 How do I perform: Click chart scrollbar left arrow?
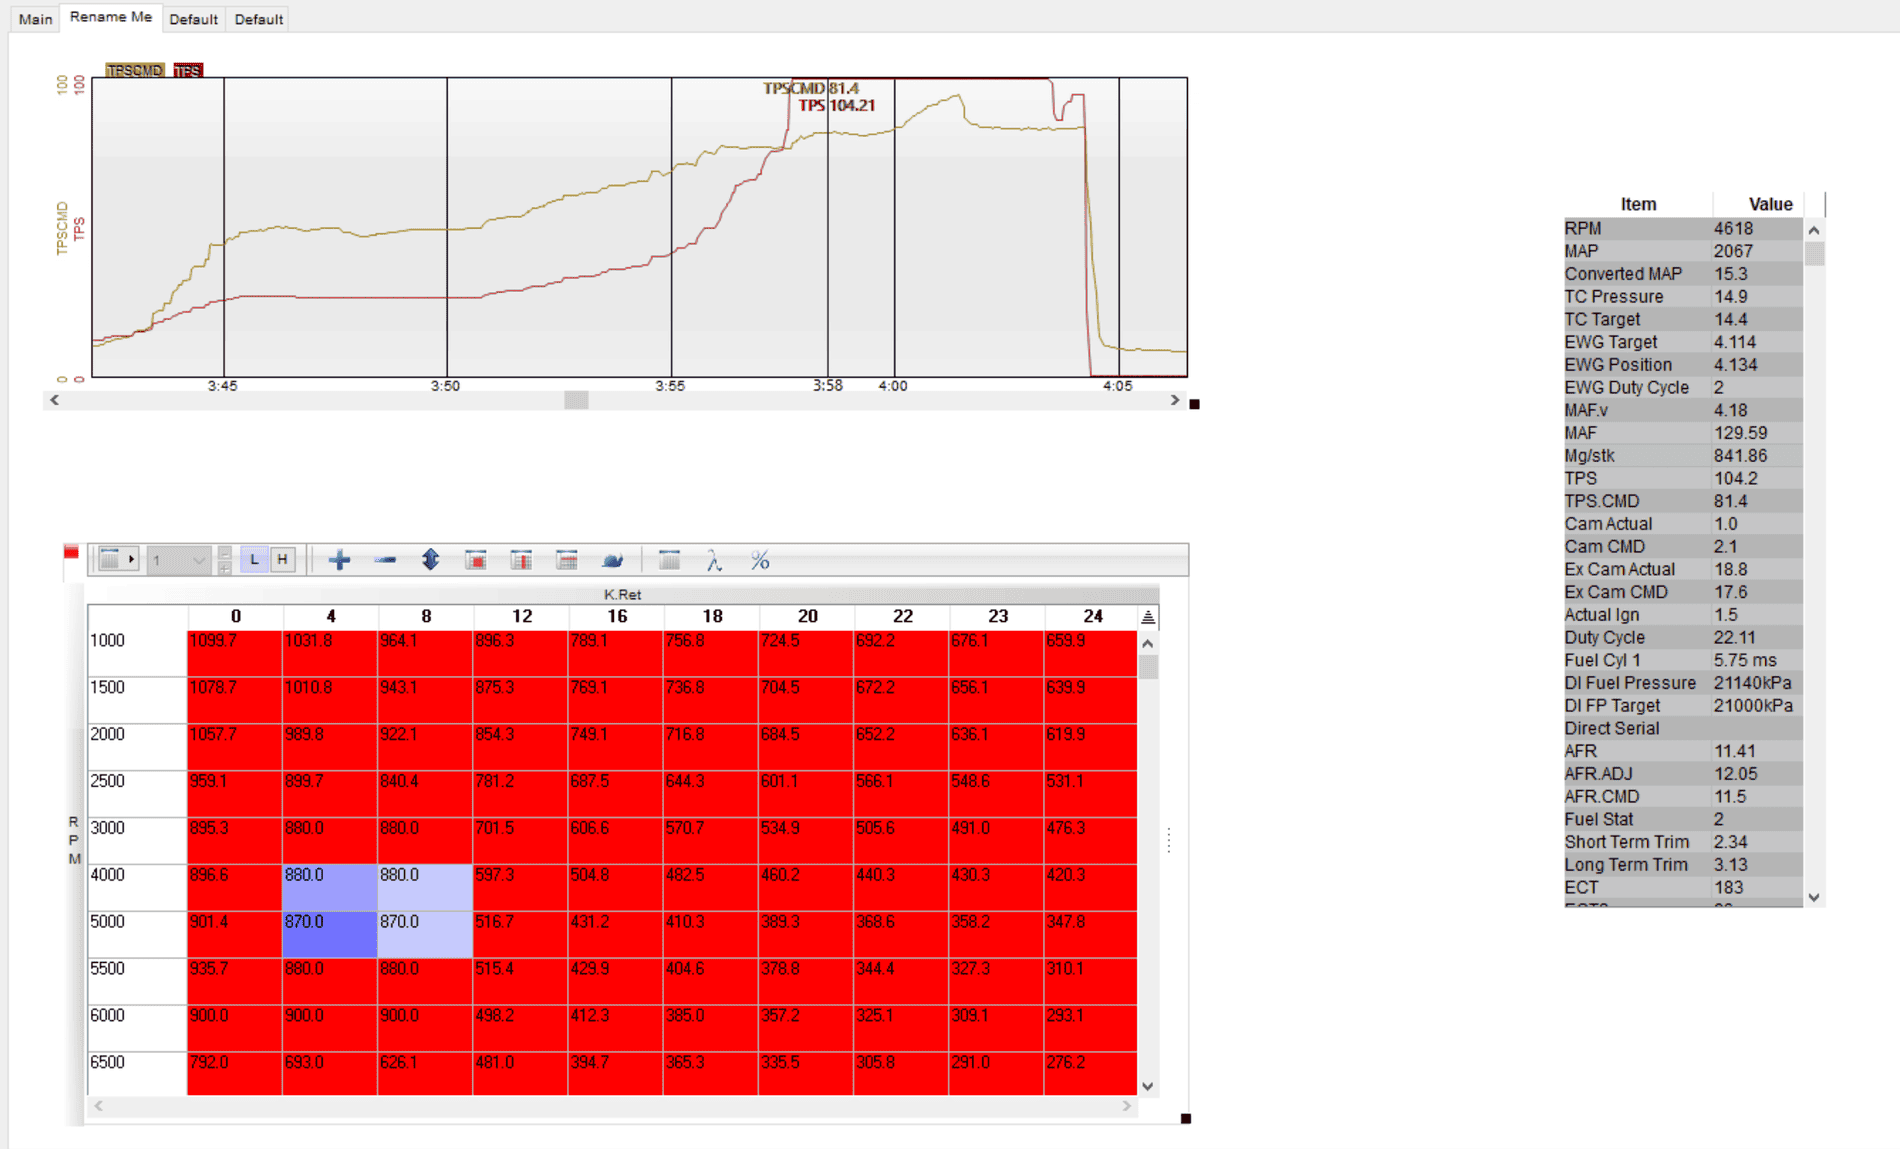54,400
